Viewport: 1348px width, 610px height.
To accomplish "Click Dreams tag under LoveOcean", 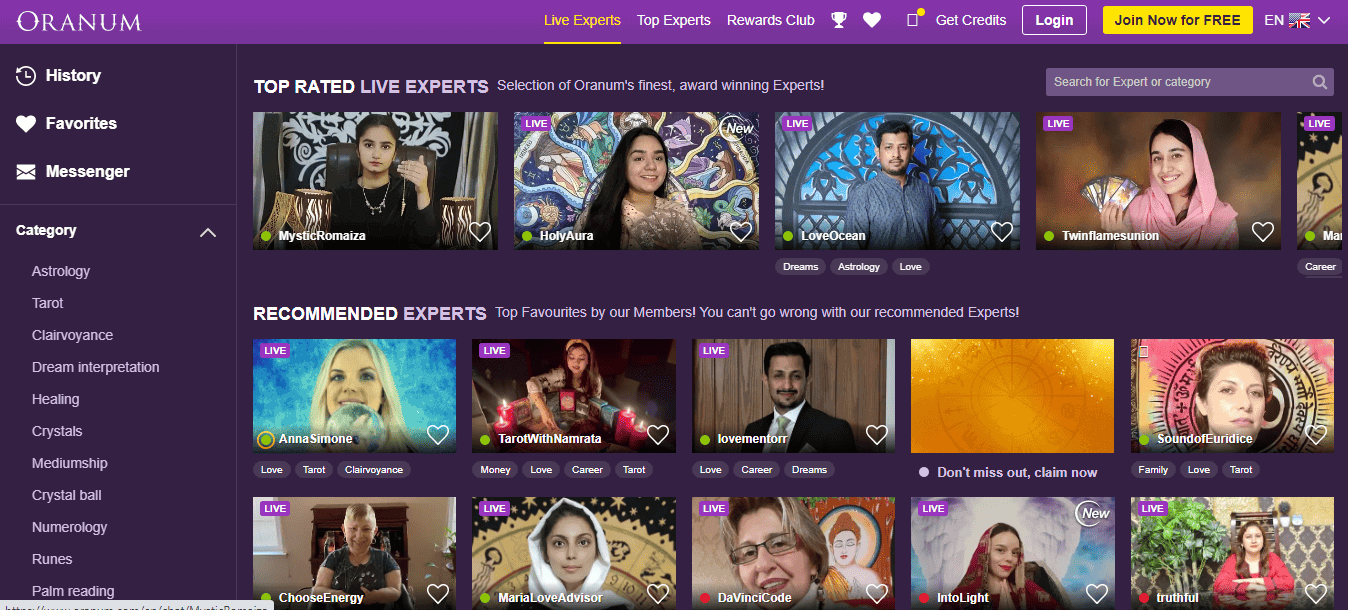I will tap(801, 266).
